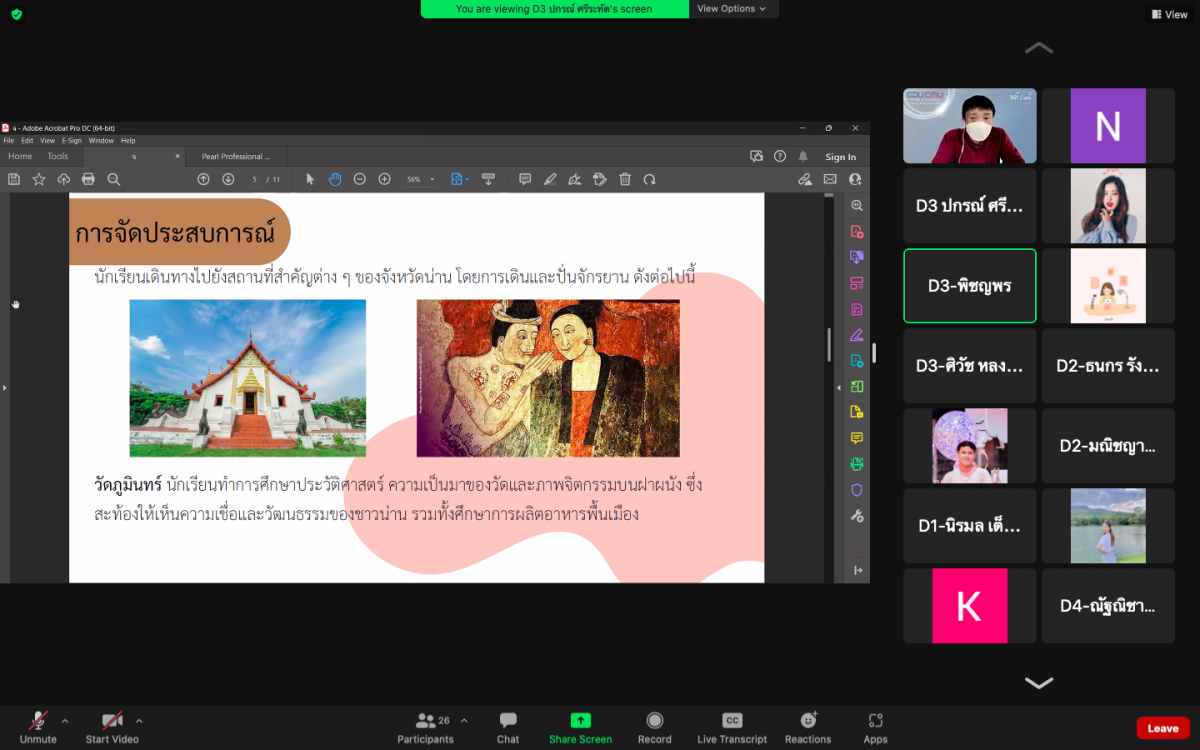Open Find text magnifier in Acrobat toolbar

point(114,179)
